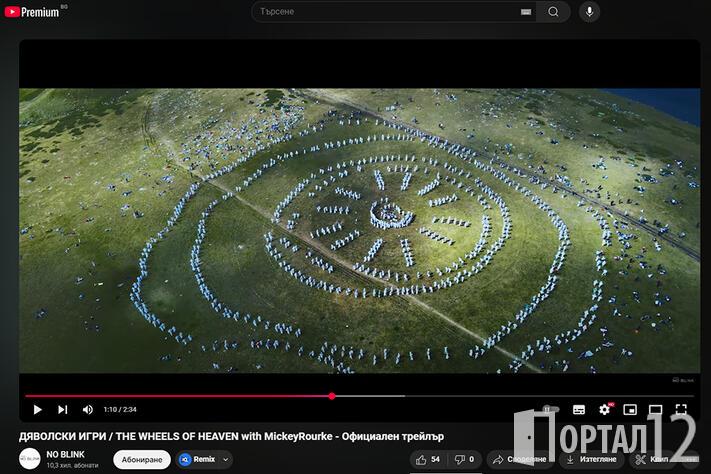Start voice search with the microphone
This screenshot has height=474, width=711.
[x=589, y=12]
